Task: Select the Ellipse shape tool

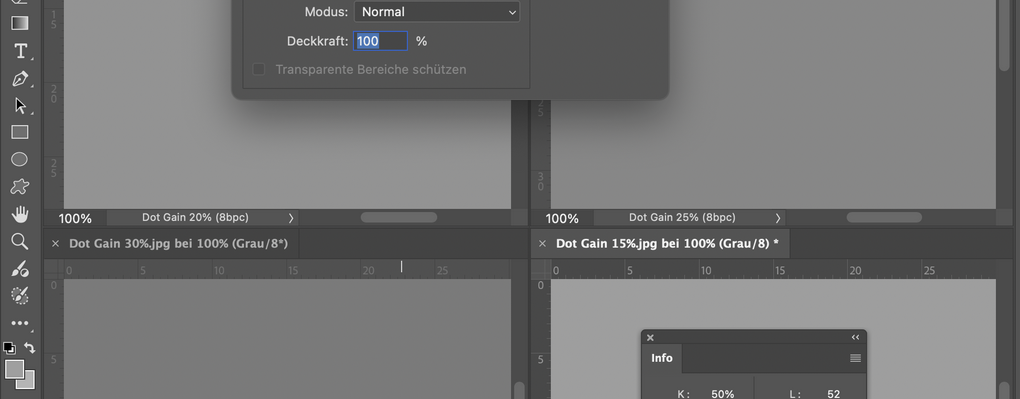Action: point(20,159)
